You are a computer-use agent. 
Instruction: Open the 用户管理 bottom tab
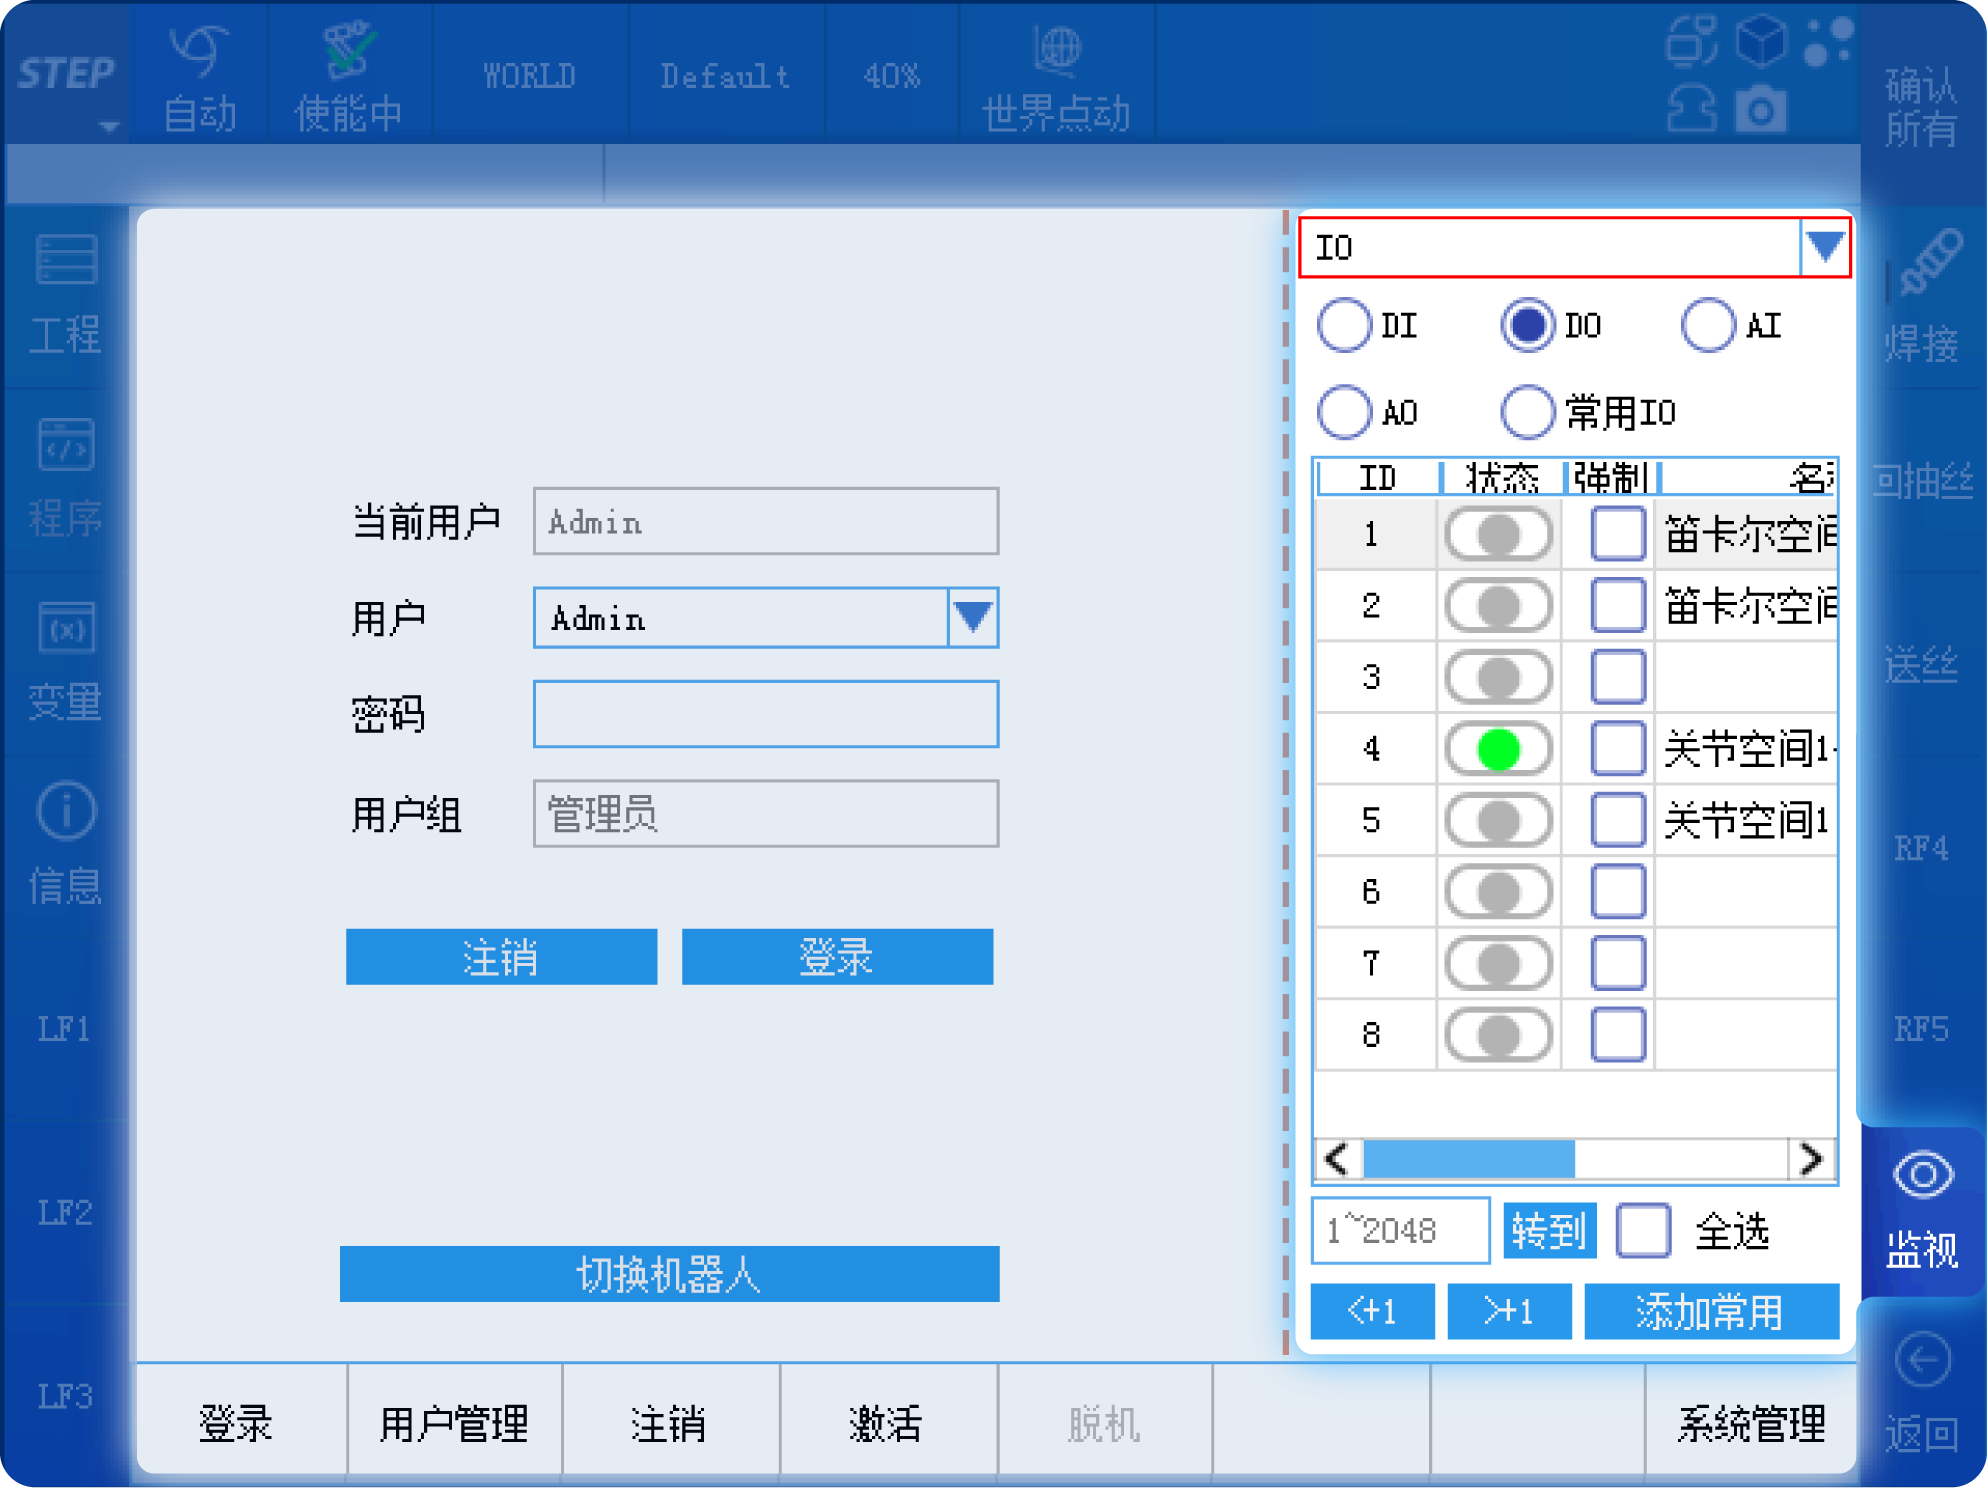pyautogui.click(x=454, y=1422)
